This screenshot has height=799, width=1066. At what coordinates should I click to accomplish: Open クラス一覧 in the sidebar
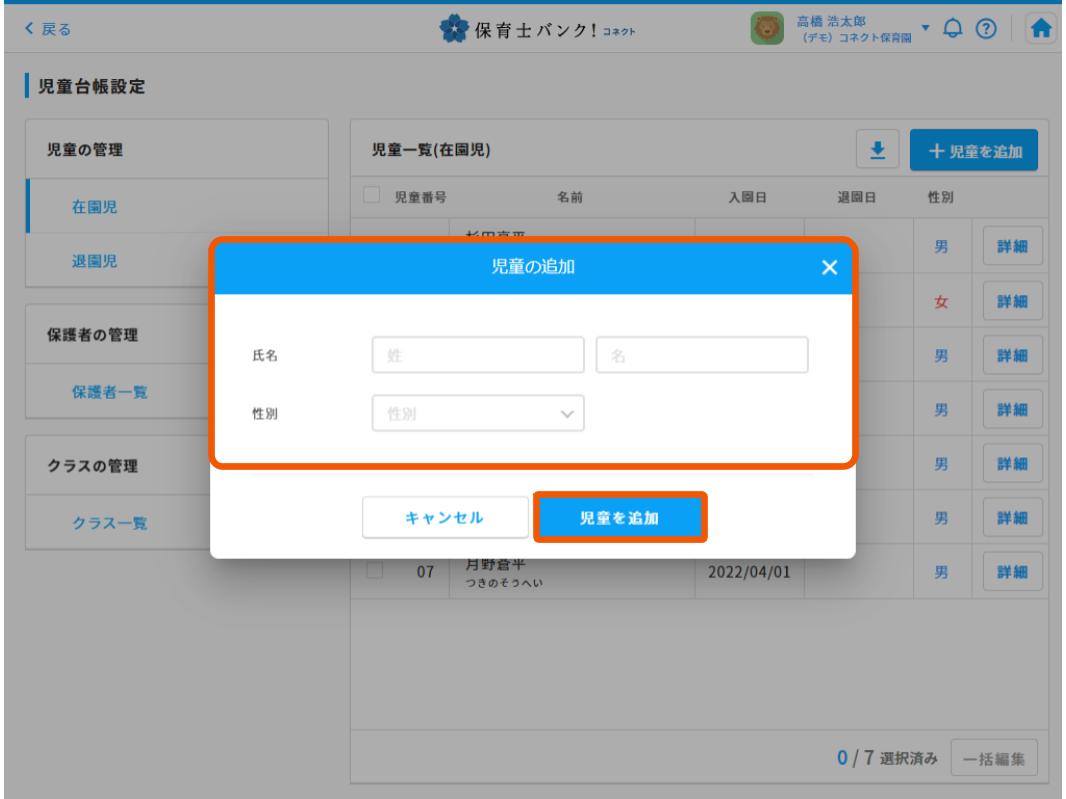108,521
